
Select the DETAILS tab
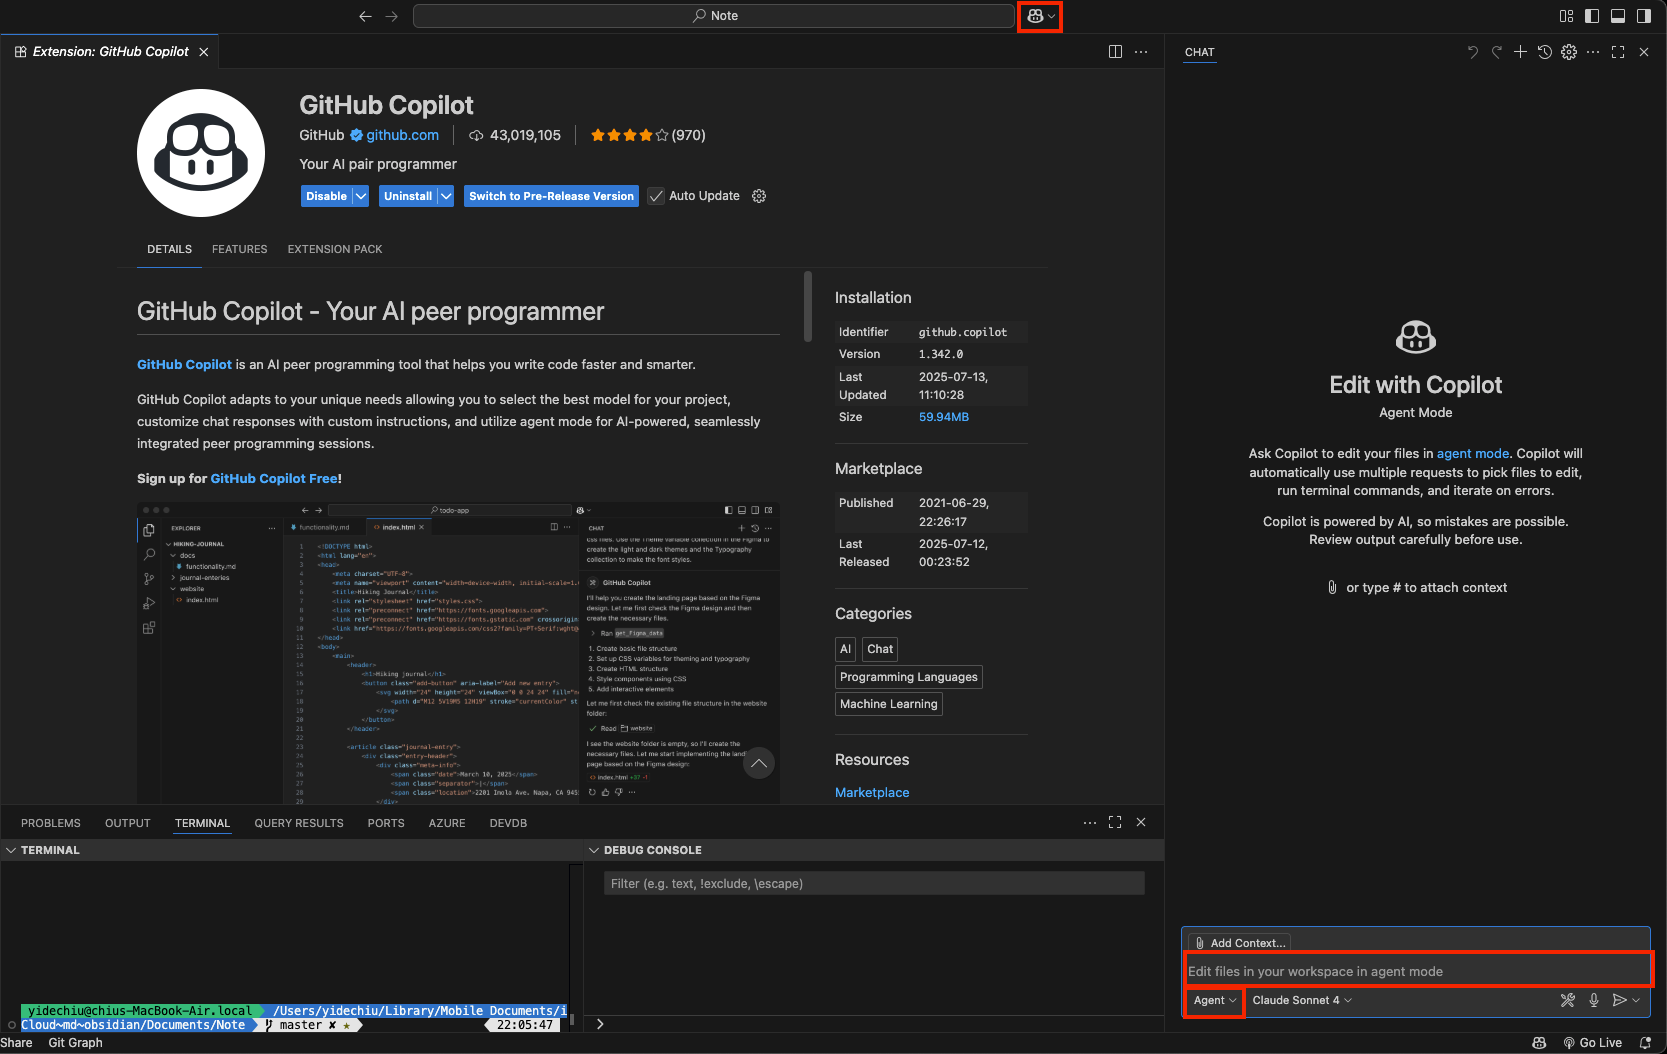click(x=169, y=249)
